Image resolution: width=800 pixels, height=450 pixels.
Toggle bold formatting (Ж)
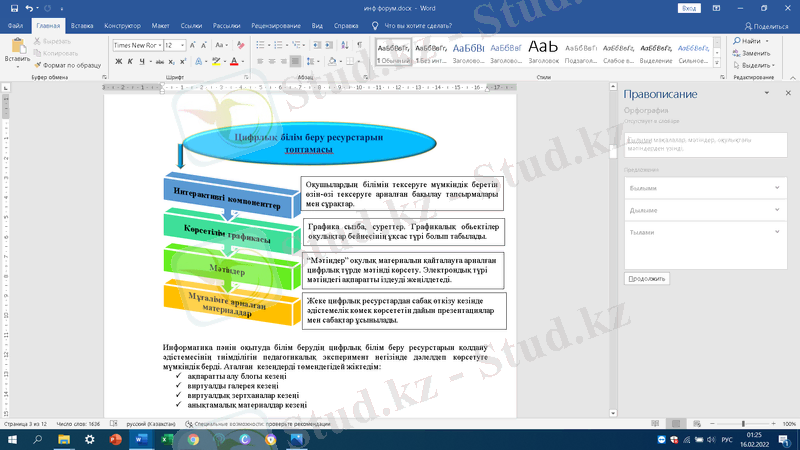click(x=117, y=62)
